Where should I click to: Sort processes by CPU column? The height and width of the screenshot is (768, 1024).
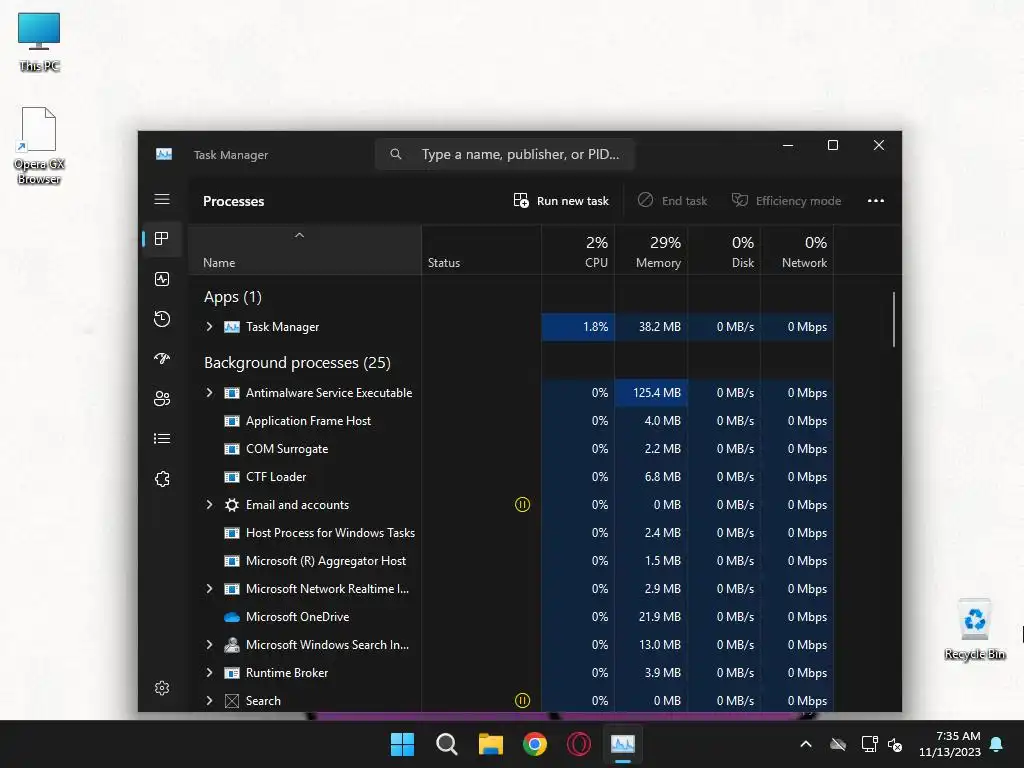tap(578, 251)
